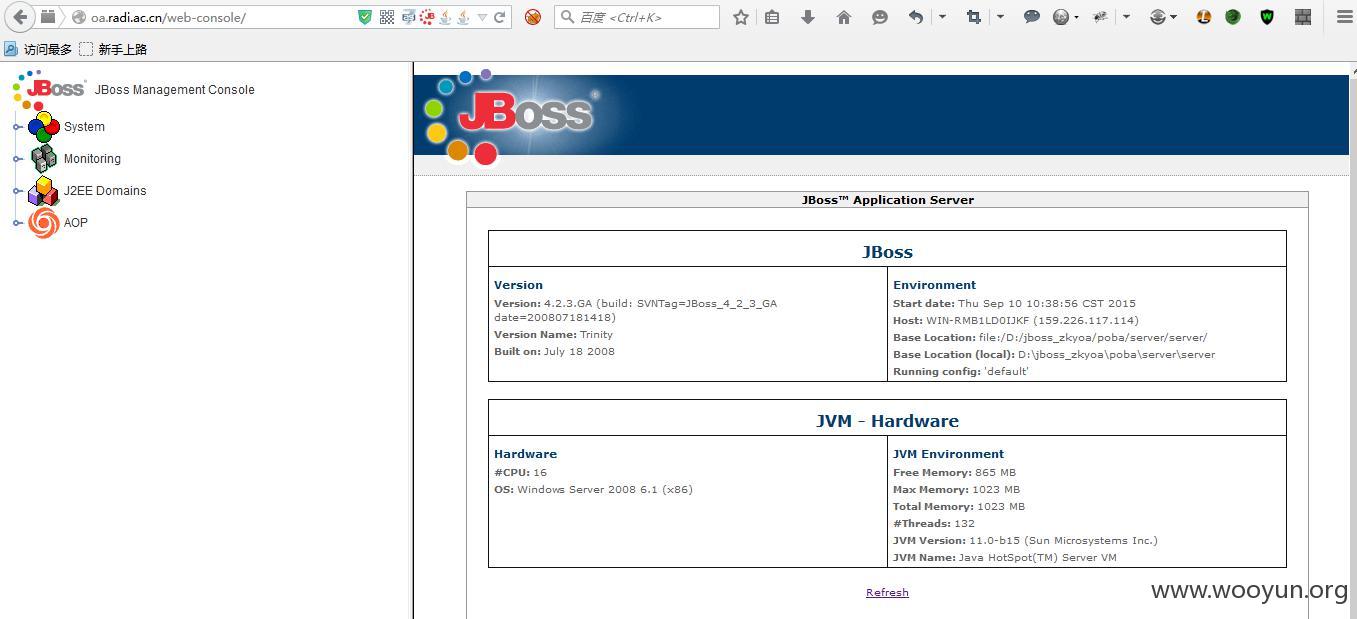Click the 'JVM Version: 11.0-b15' text
The height and width of the screenshot is (619, 1357).
click(x=1025, y=541)
